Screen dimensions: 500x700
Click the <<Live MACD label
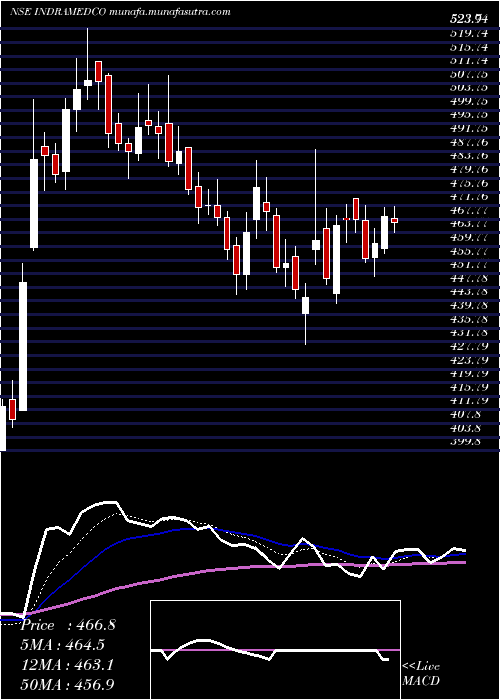tap(421, 673)
